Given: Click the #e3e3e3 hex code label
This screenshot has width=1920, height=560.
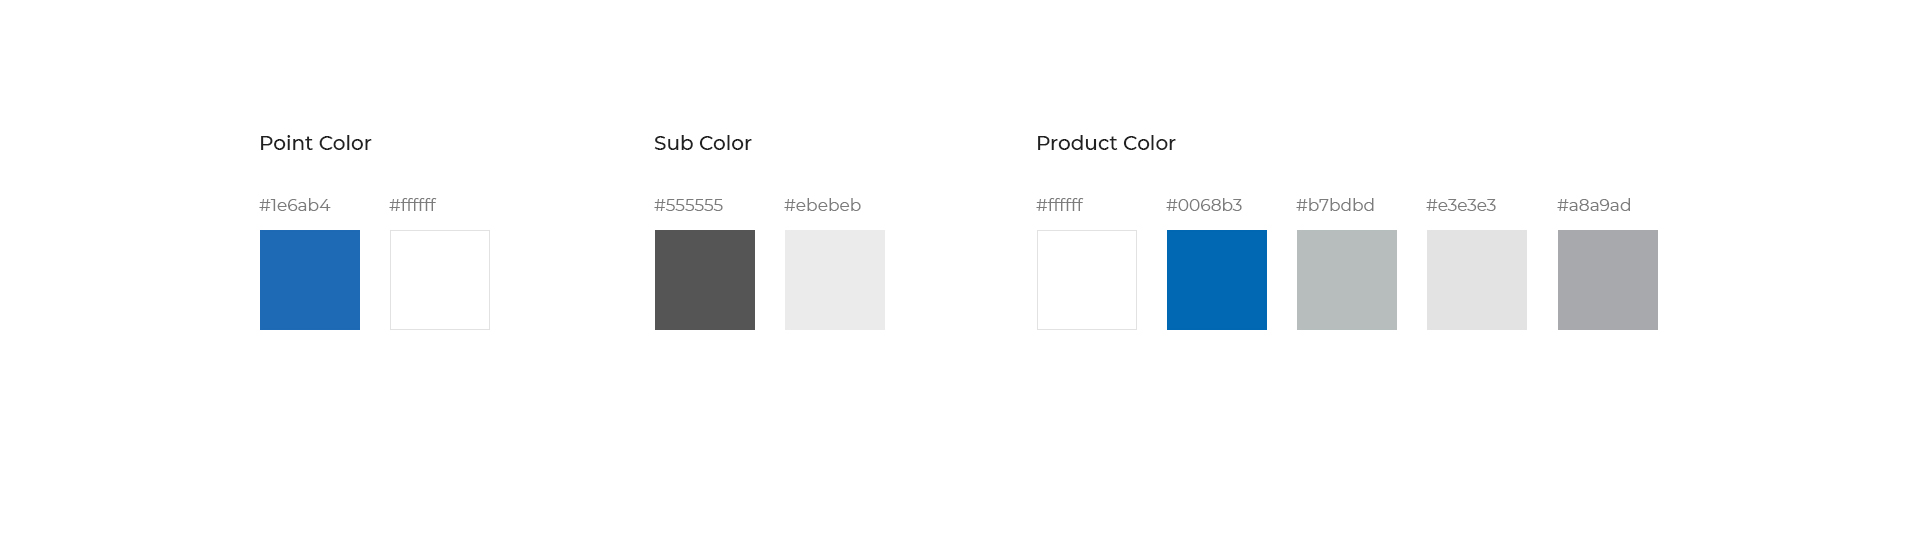Looking at the screenshot, I should coord(1461,205).
